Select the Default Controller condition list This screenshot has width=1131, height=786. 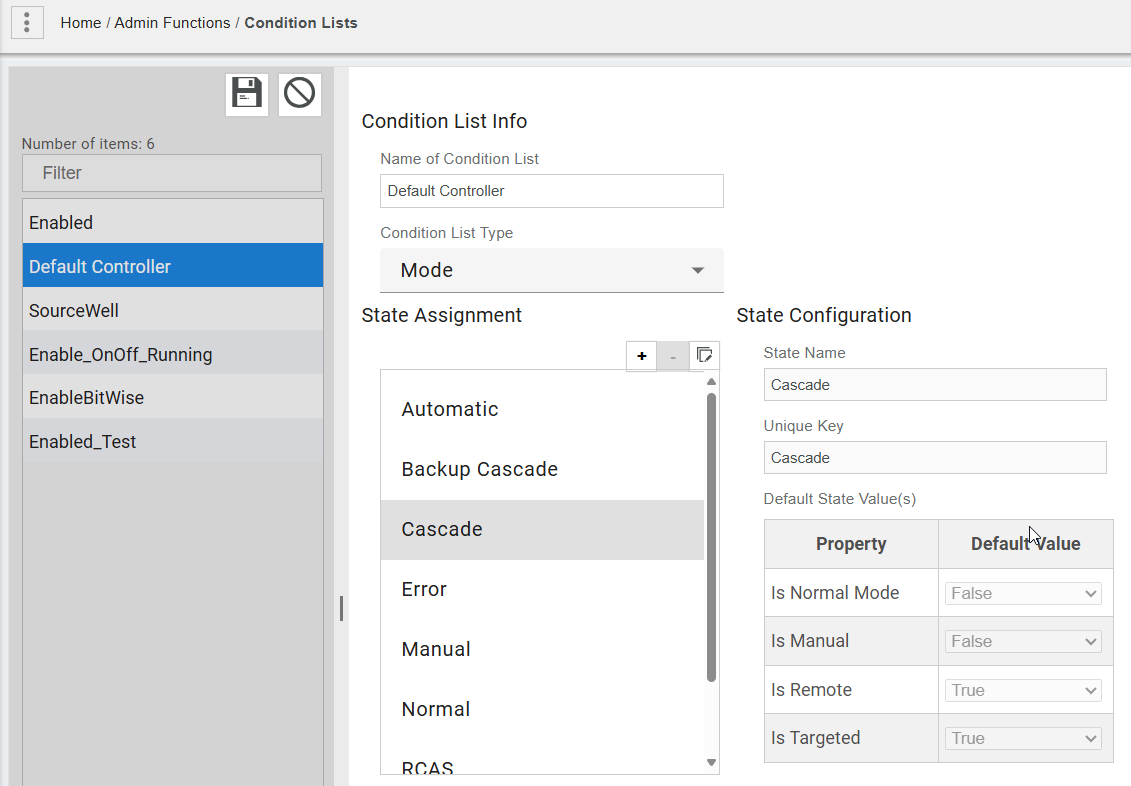[x=173, y=266]
